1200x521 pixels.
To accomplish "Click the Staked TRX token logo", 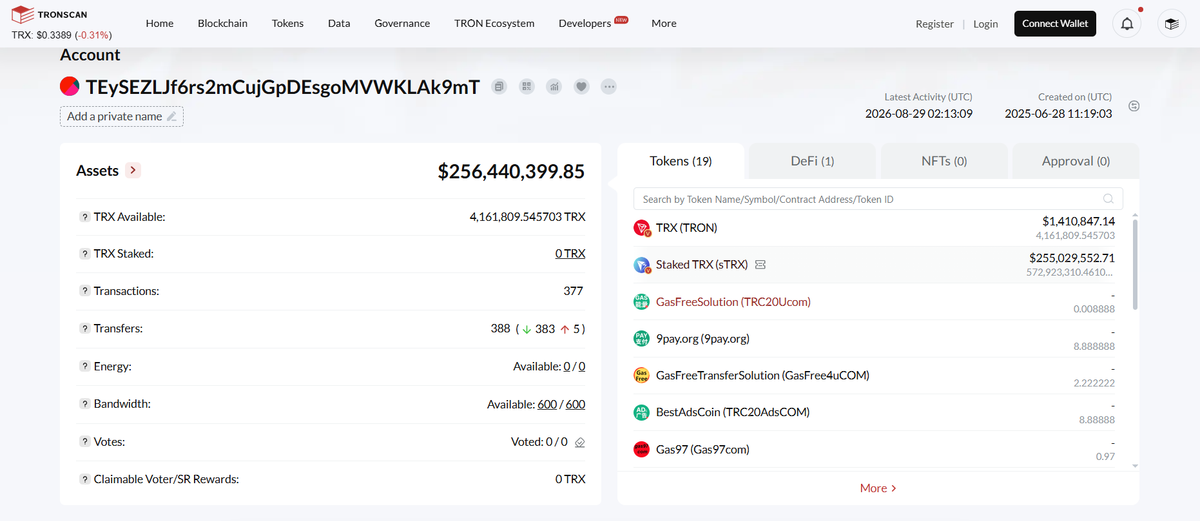I will point(642,265).
